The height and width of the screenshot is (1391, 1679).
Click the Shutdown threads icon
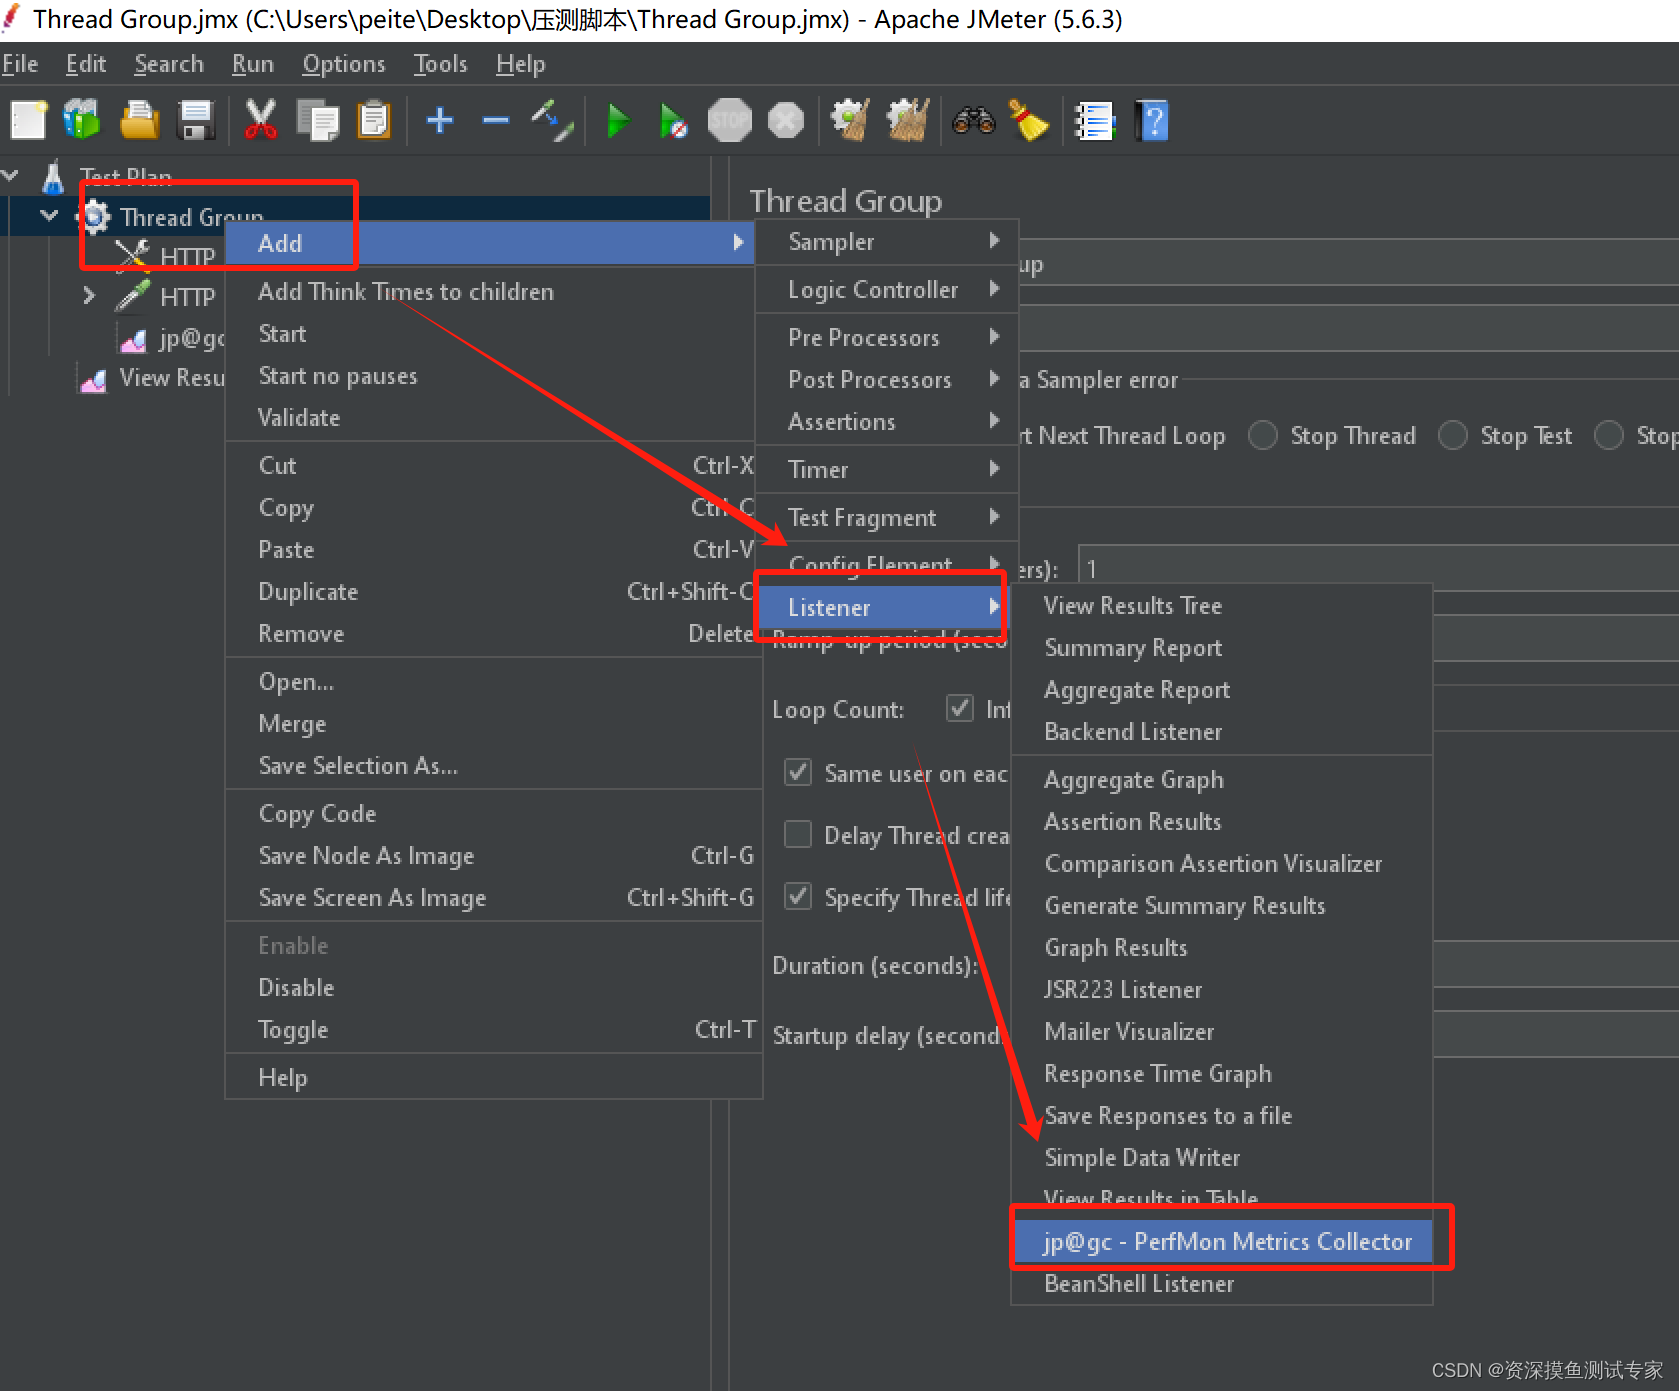pos(786,121)
